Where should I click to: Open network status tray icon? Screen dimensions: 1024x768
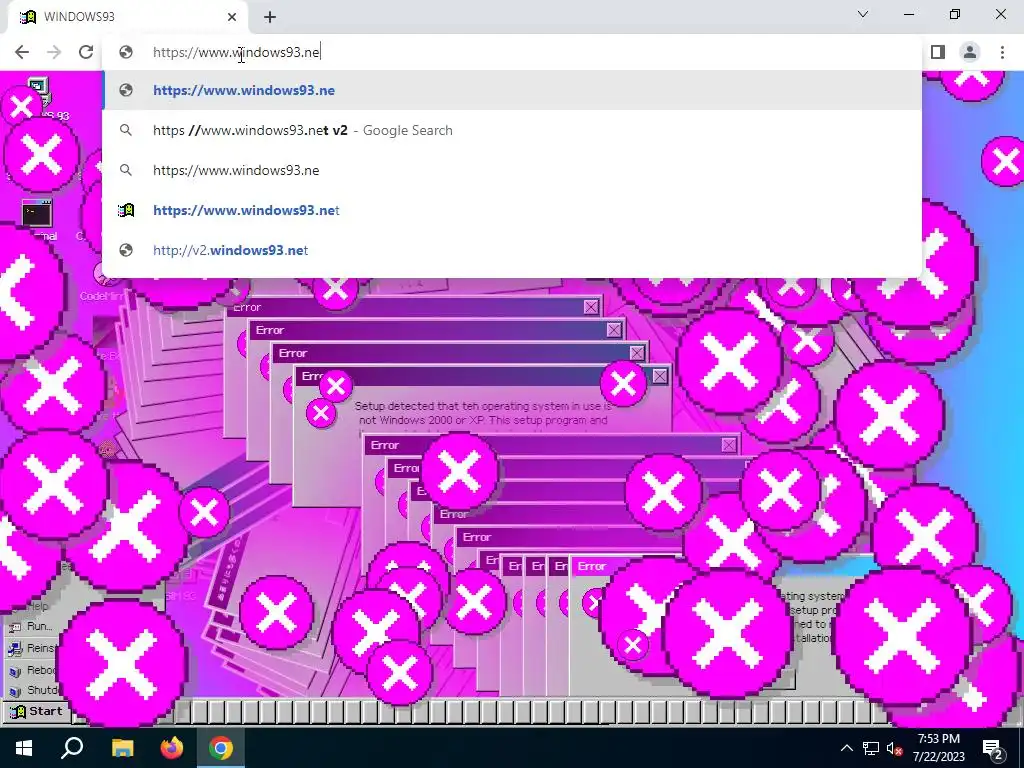click(x=871, y=748)
